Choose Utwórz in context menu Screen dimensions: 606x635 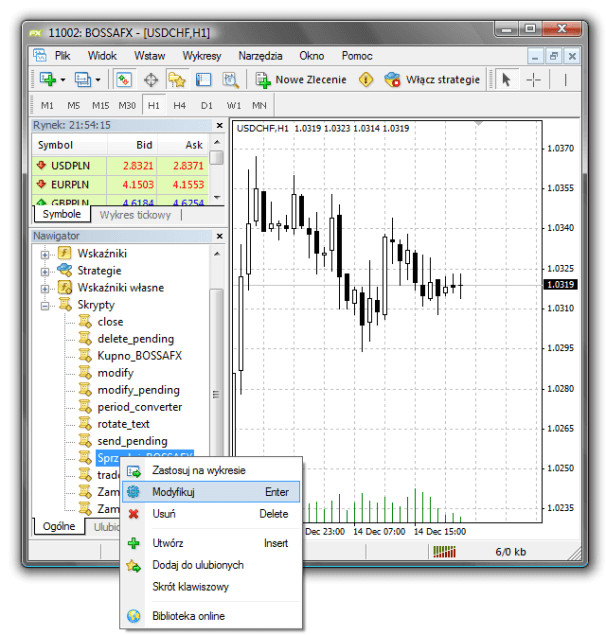(211, 543)
